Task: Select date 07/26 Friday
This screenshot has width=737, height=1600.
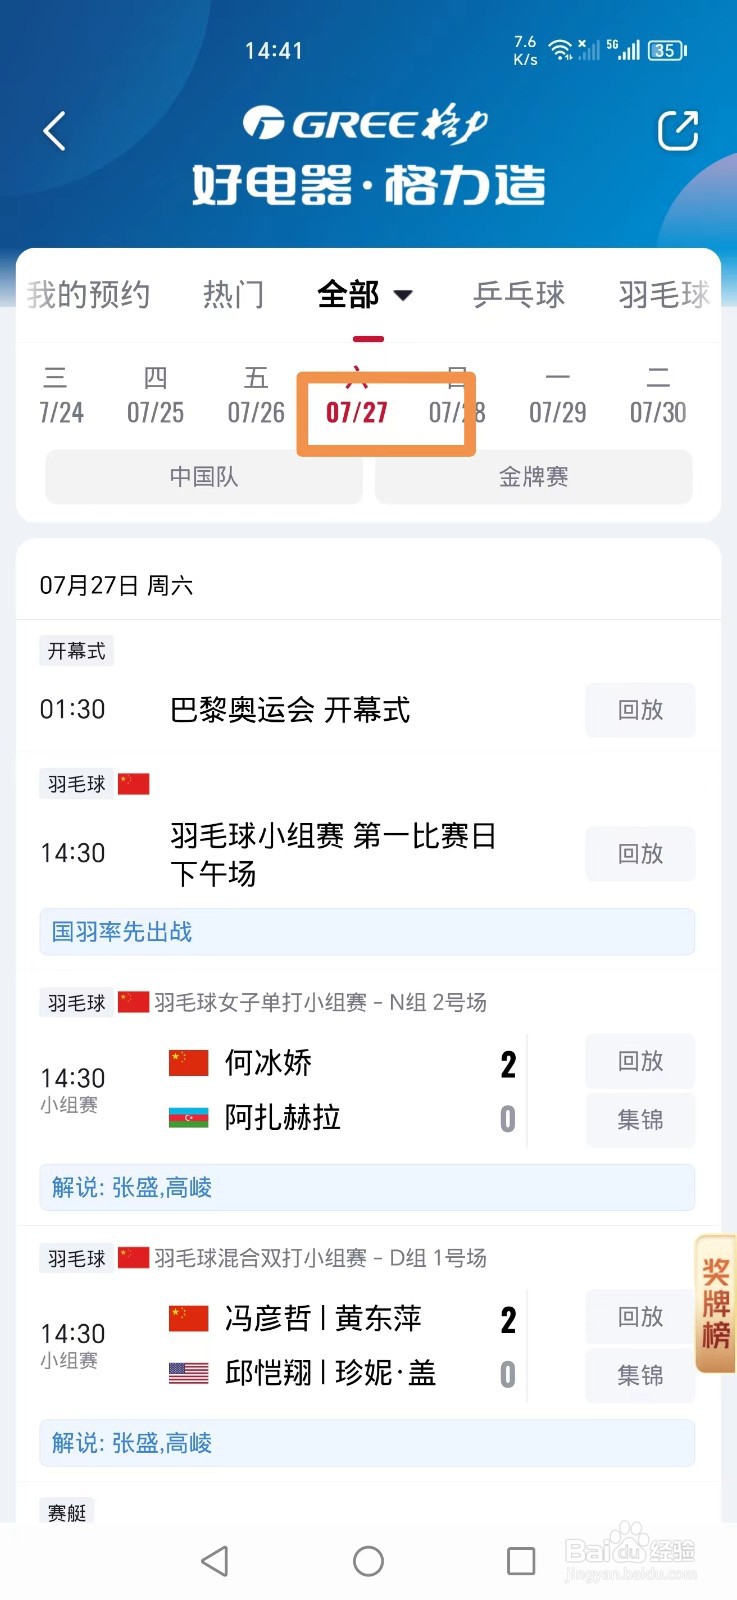Action: (256, 395)
